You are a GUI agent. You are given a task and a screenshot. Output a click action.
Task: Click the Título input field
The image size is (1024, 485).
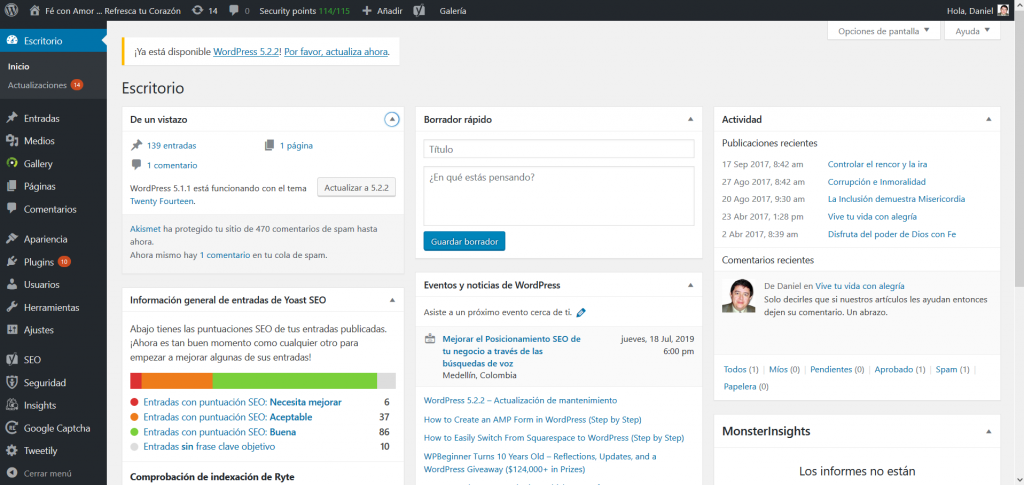point(559,149)
